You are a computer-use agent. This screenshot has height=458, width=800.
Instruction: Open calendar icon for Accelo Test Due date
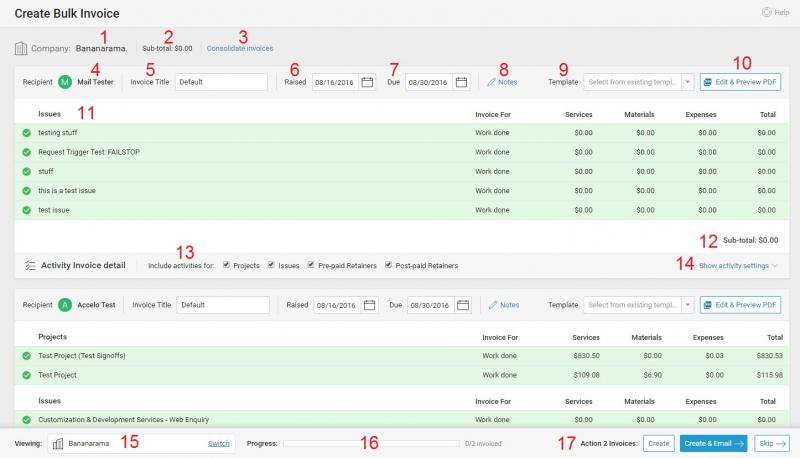462,305
